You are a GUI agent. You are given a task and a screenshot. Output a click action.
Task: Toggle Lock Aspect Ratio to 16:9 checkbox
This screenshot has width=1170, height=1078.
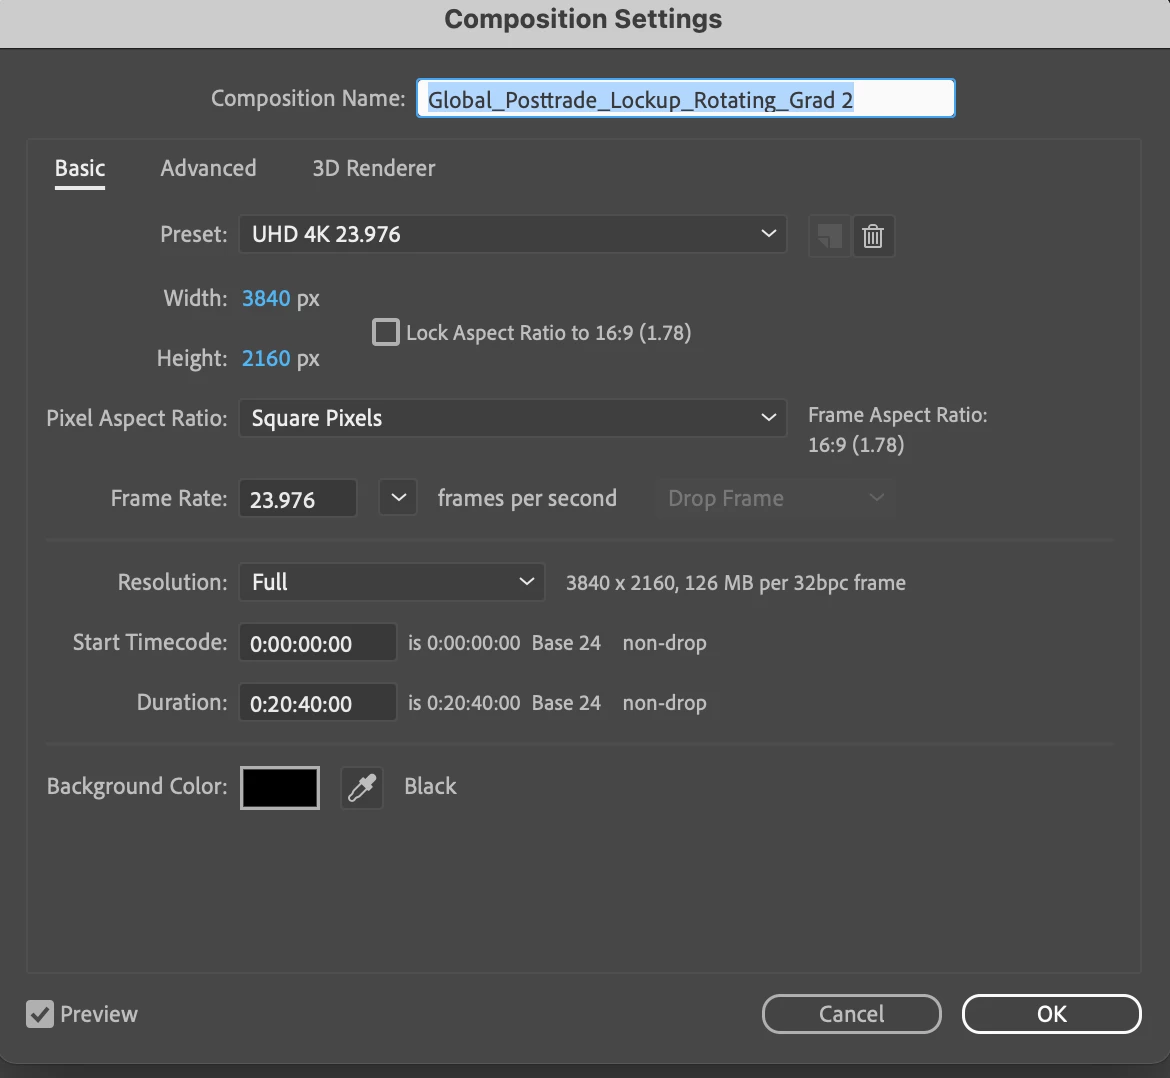(x=386, y=332)
